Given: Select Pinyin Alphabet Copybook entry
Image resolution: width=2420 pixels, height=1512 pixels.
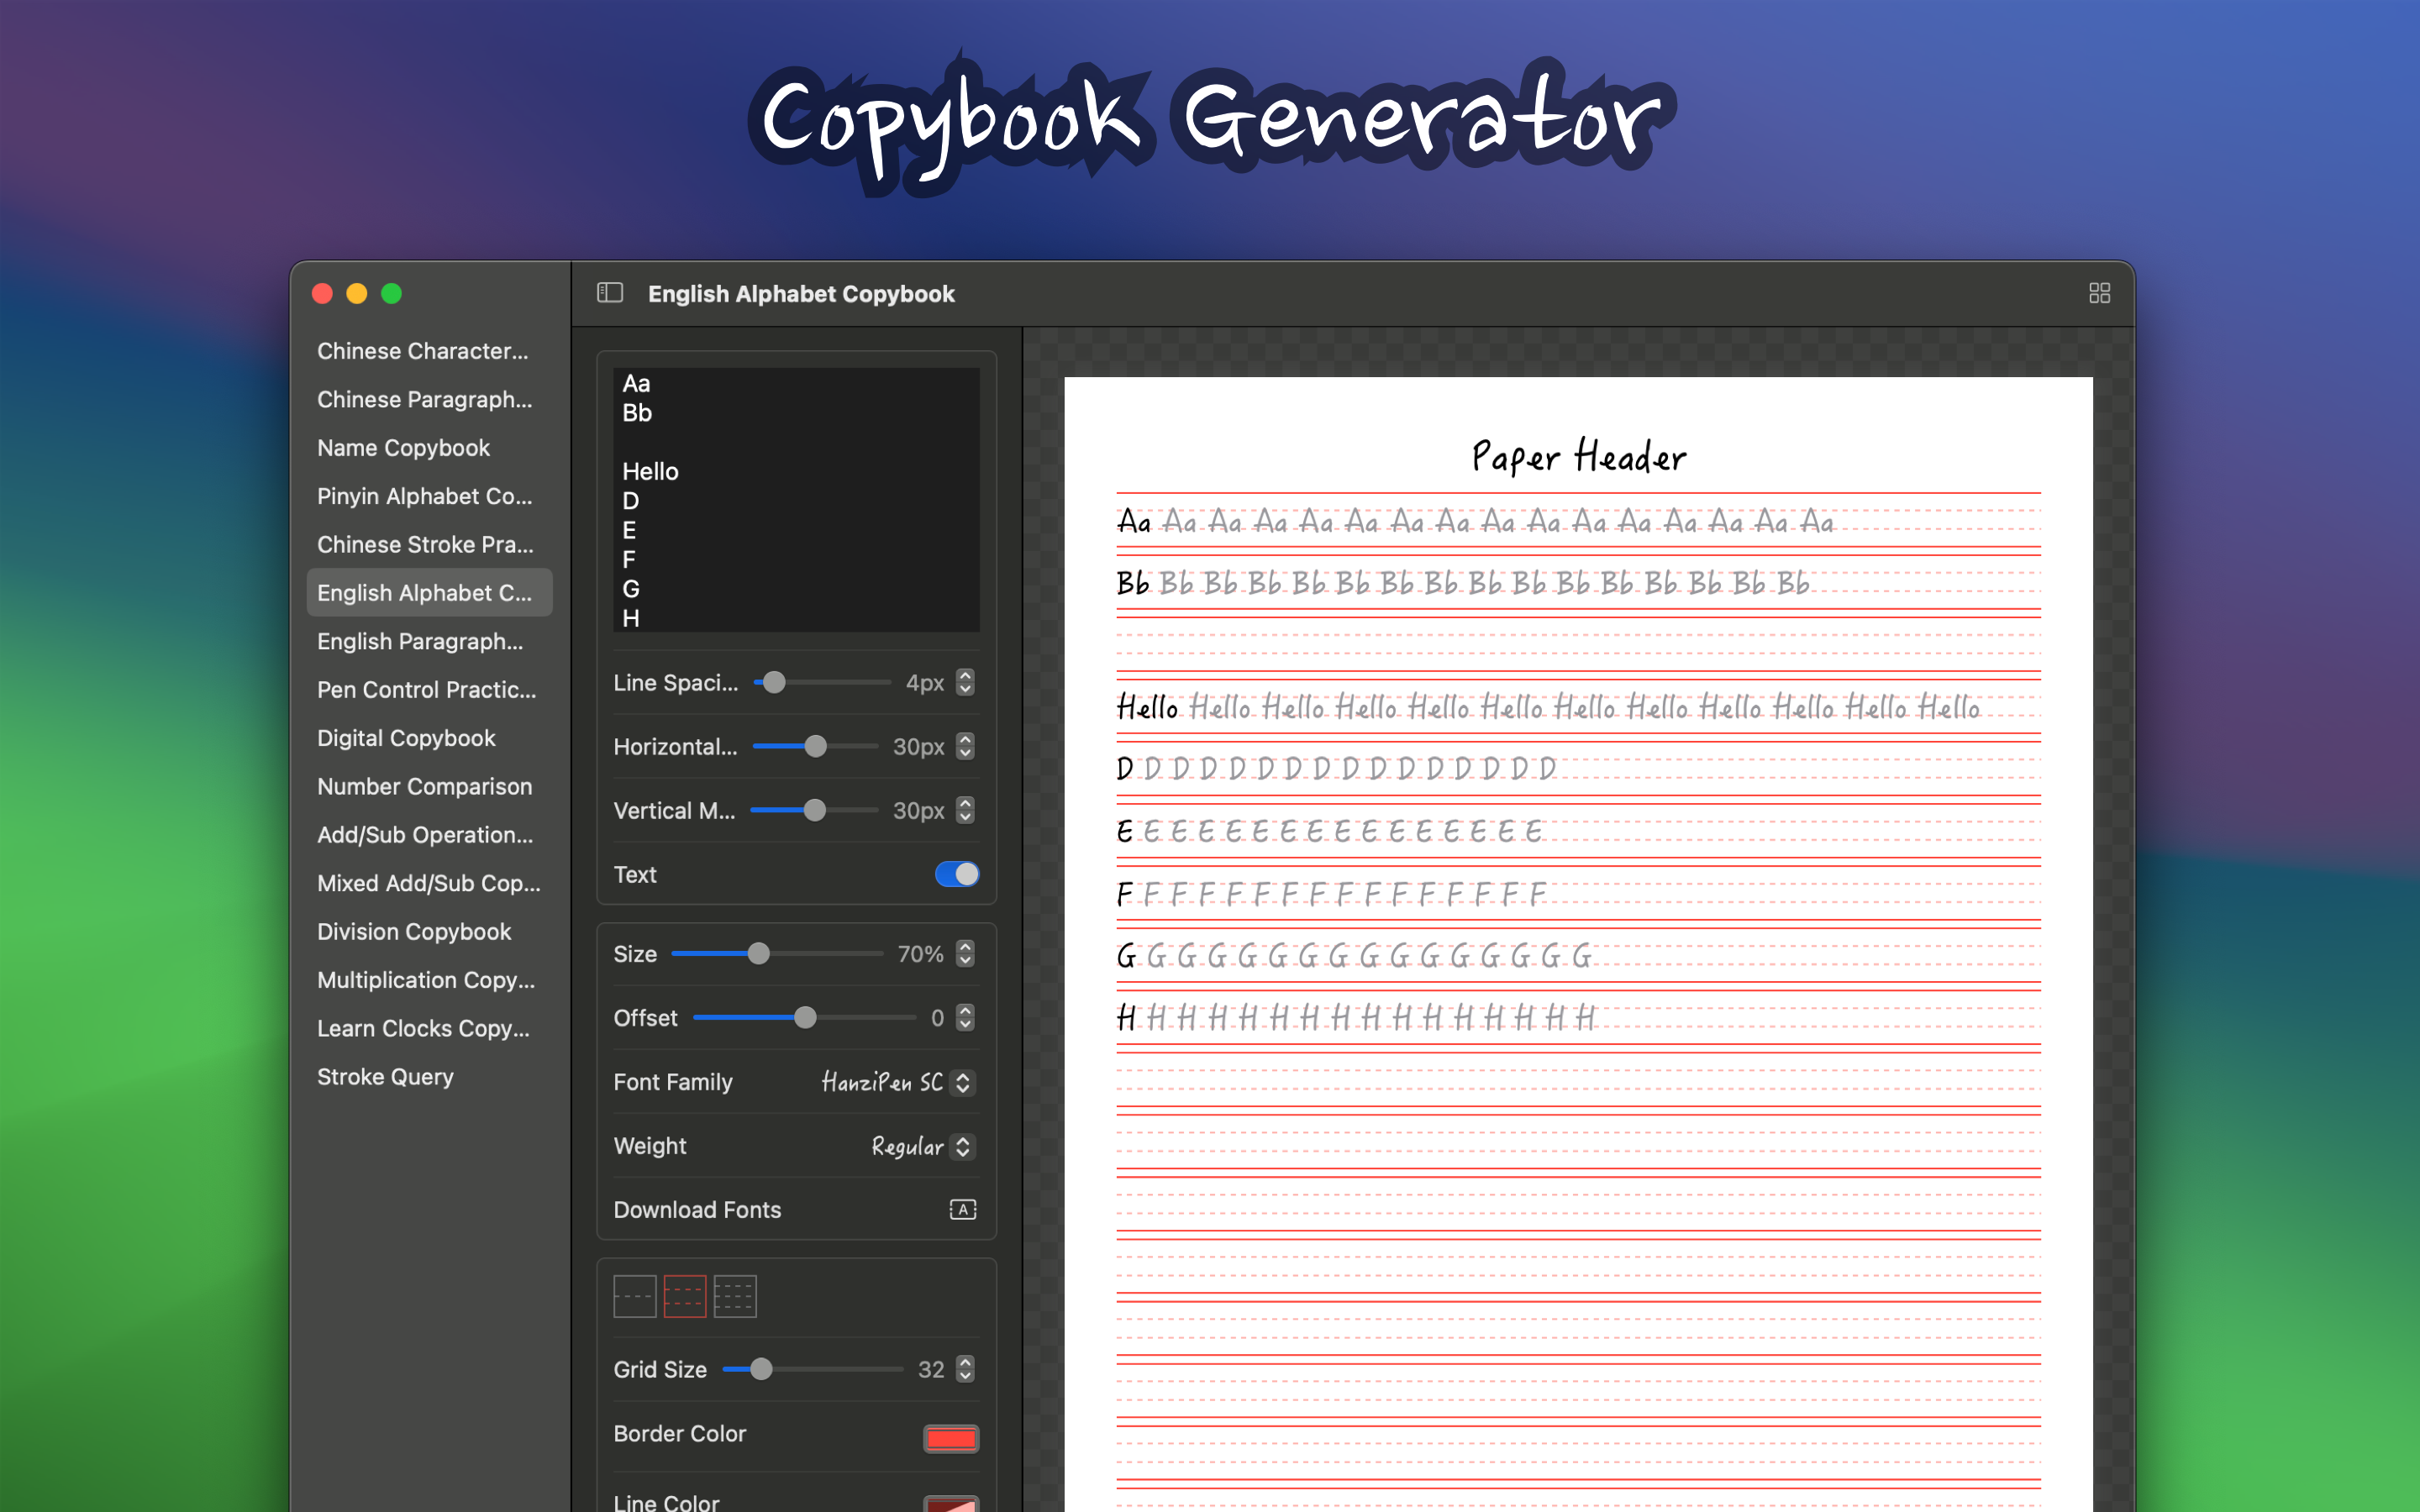Looking at the screenshot, I should [424, 496].
